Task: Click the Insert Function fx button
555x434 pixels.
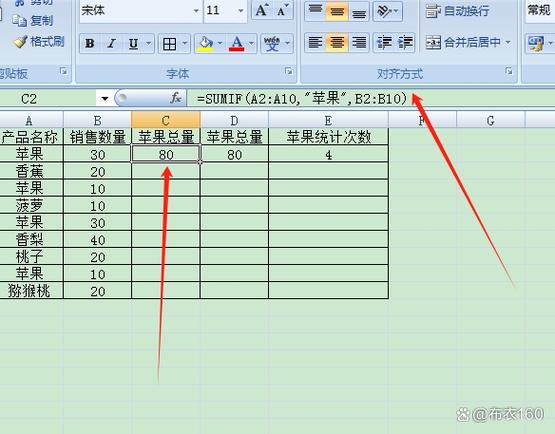Action: (x=176, y=98)
